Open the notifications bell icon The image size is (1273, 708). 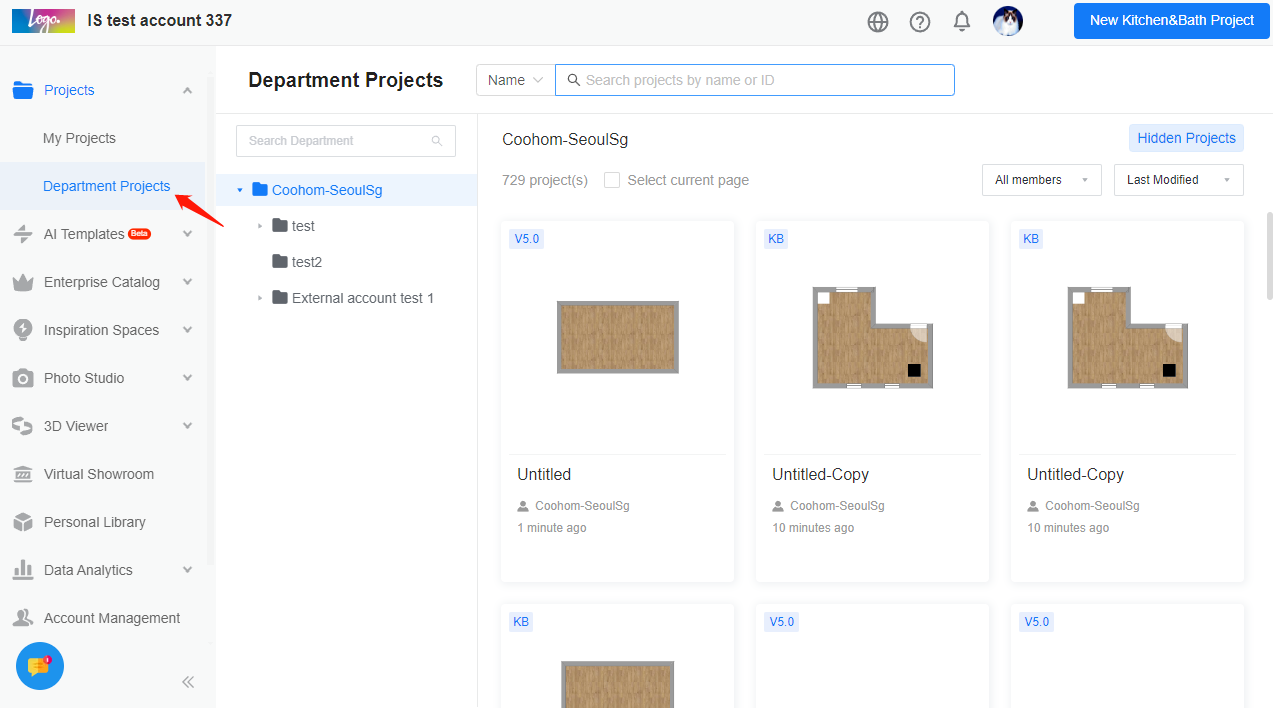962,22
